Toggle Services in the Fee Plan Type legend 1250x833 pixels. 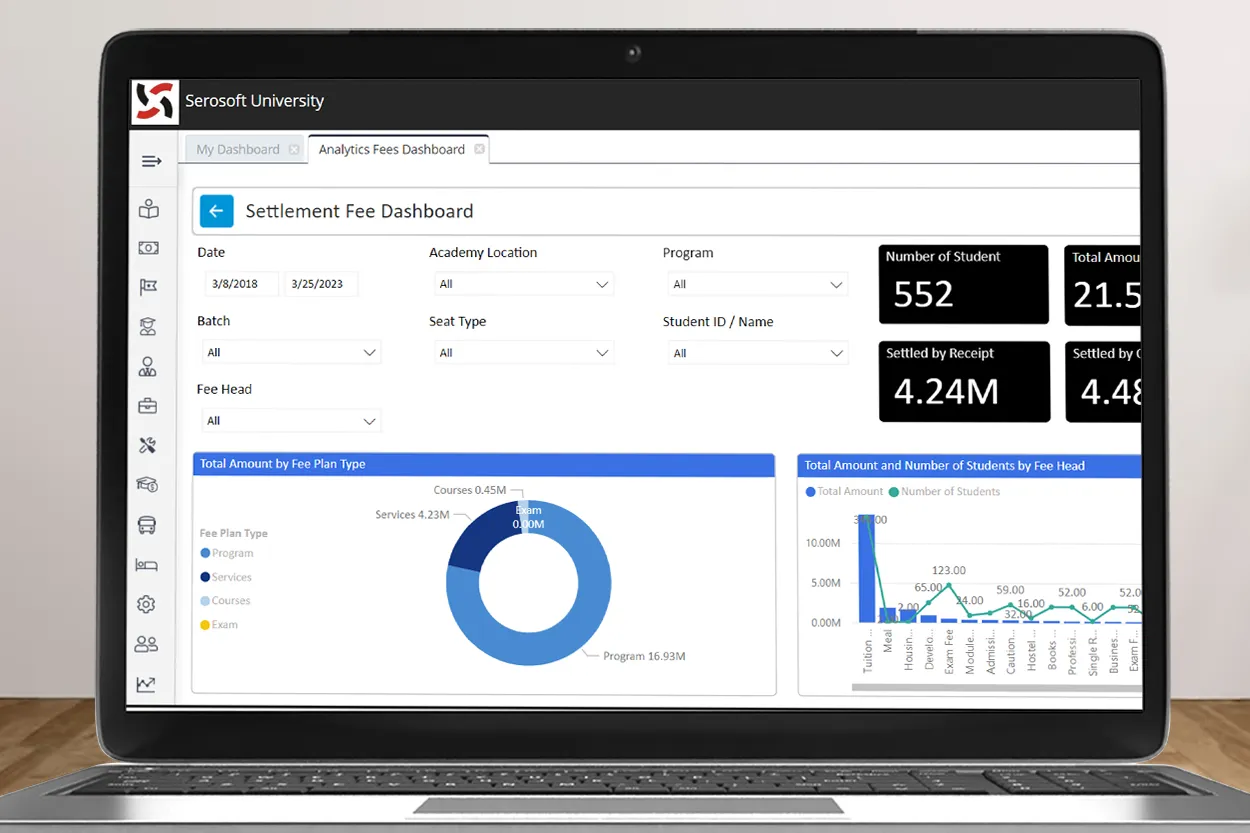point(231,577)
